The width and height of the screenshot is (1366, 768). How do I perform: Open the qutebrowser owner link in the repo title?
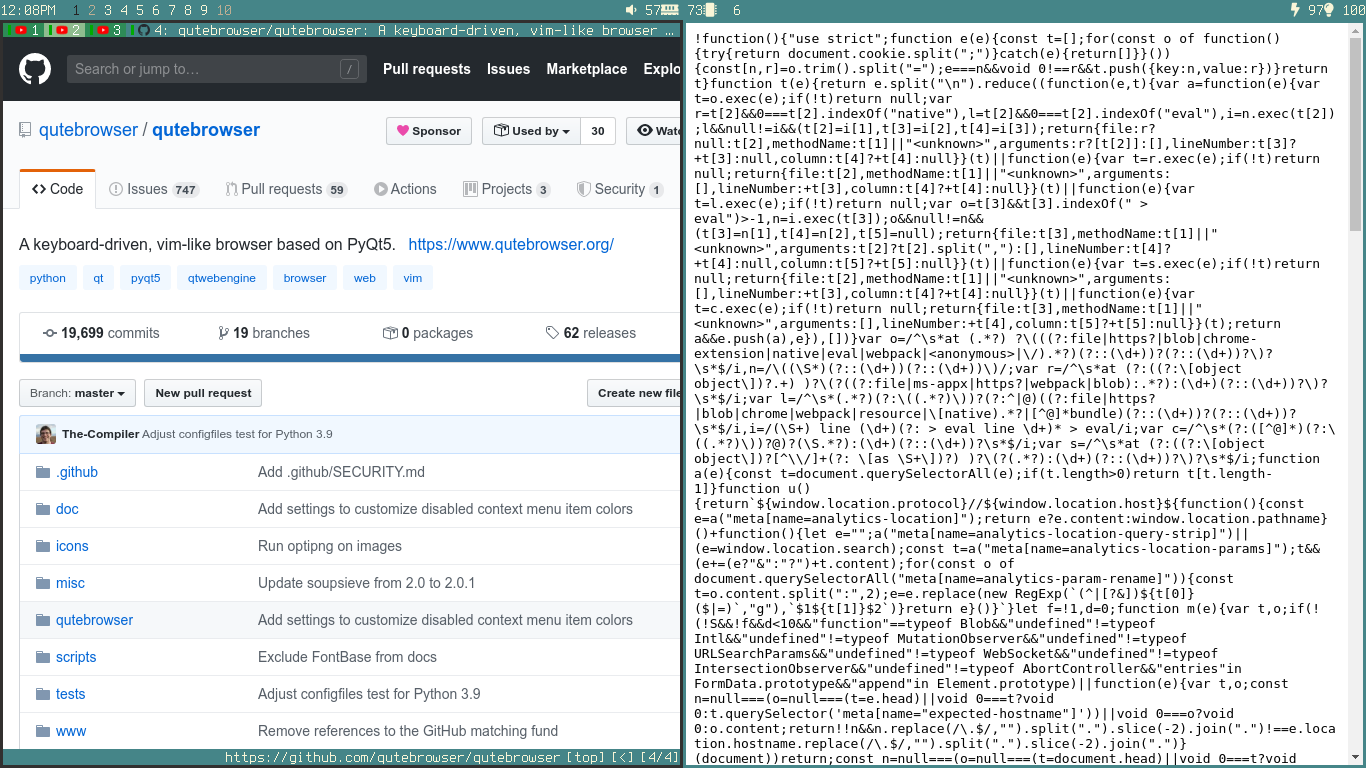pos(88,130)
